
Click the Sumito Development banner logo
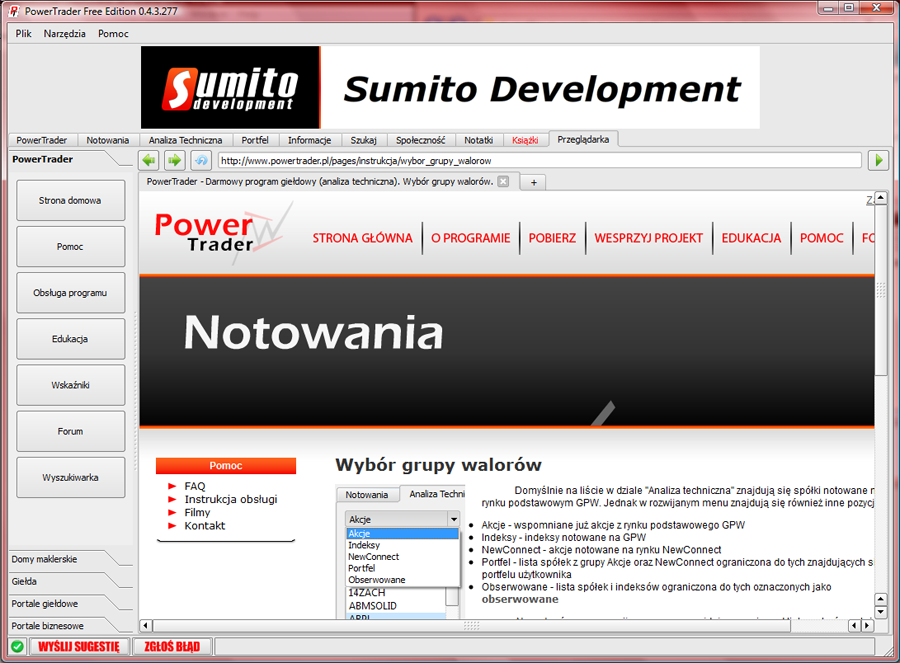pos(231,87)
